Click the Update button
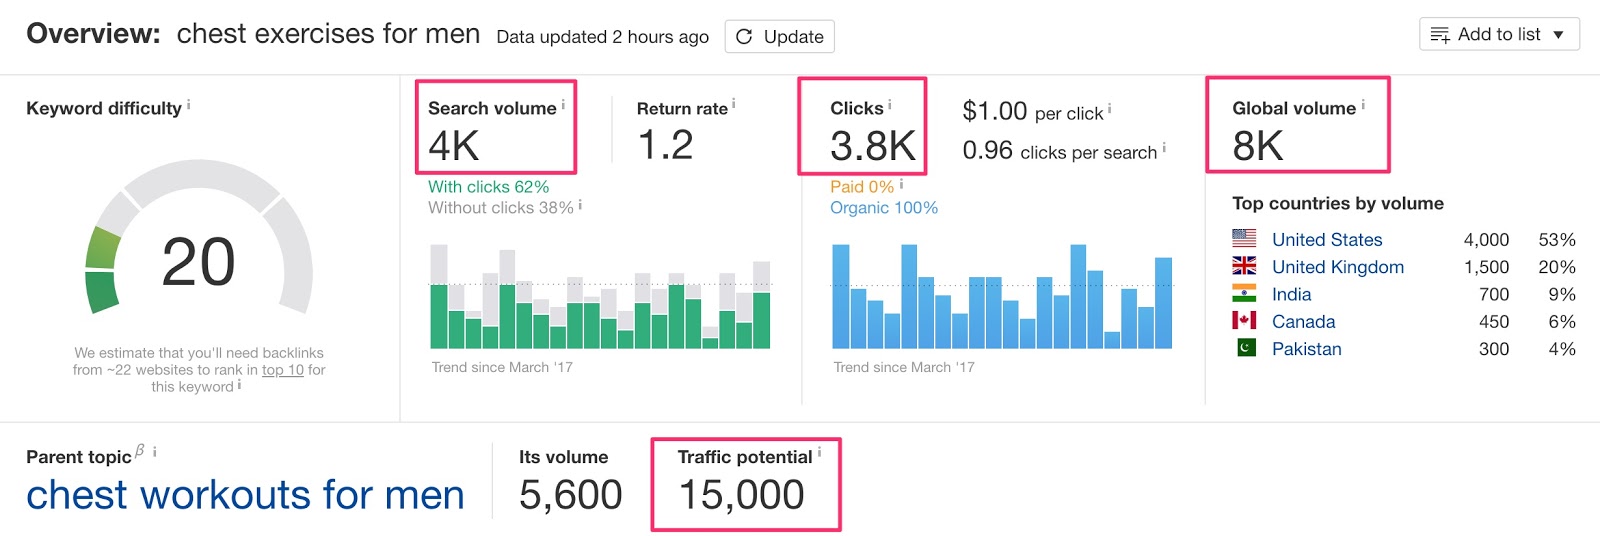Image resolution: width=1600 pixels, height=536 pixels. coord(779,37)
